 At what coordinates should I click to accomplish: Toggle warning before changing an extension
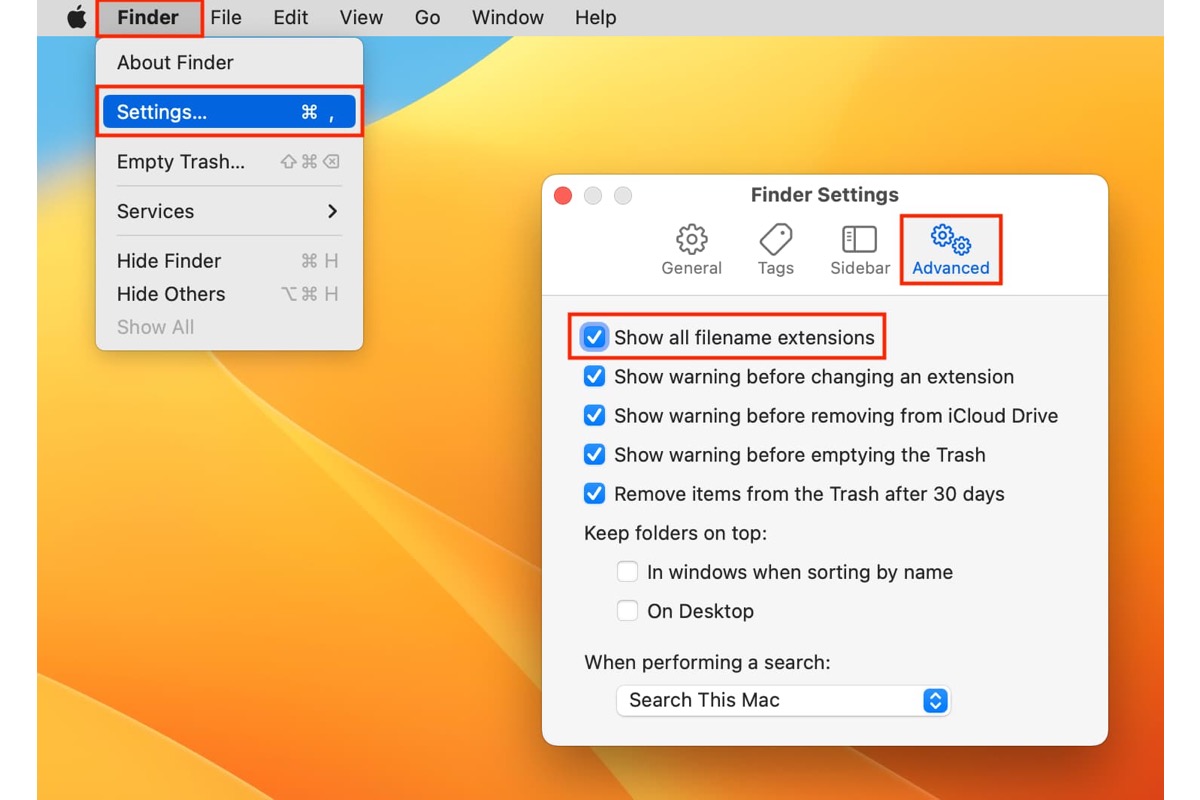coord(594,377)
